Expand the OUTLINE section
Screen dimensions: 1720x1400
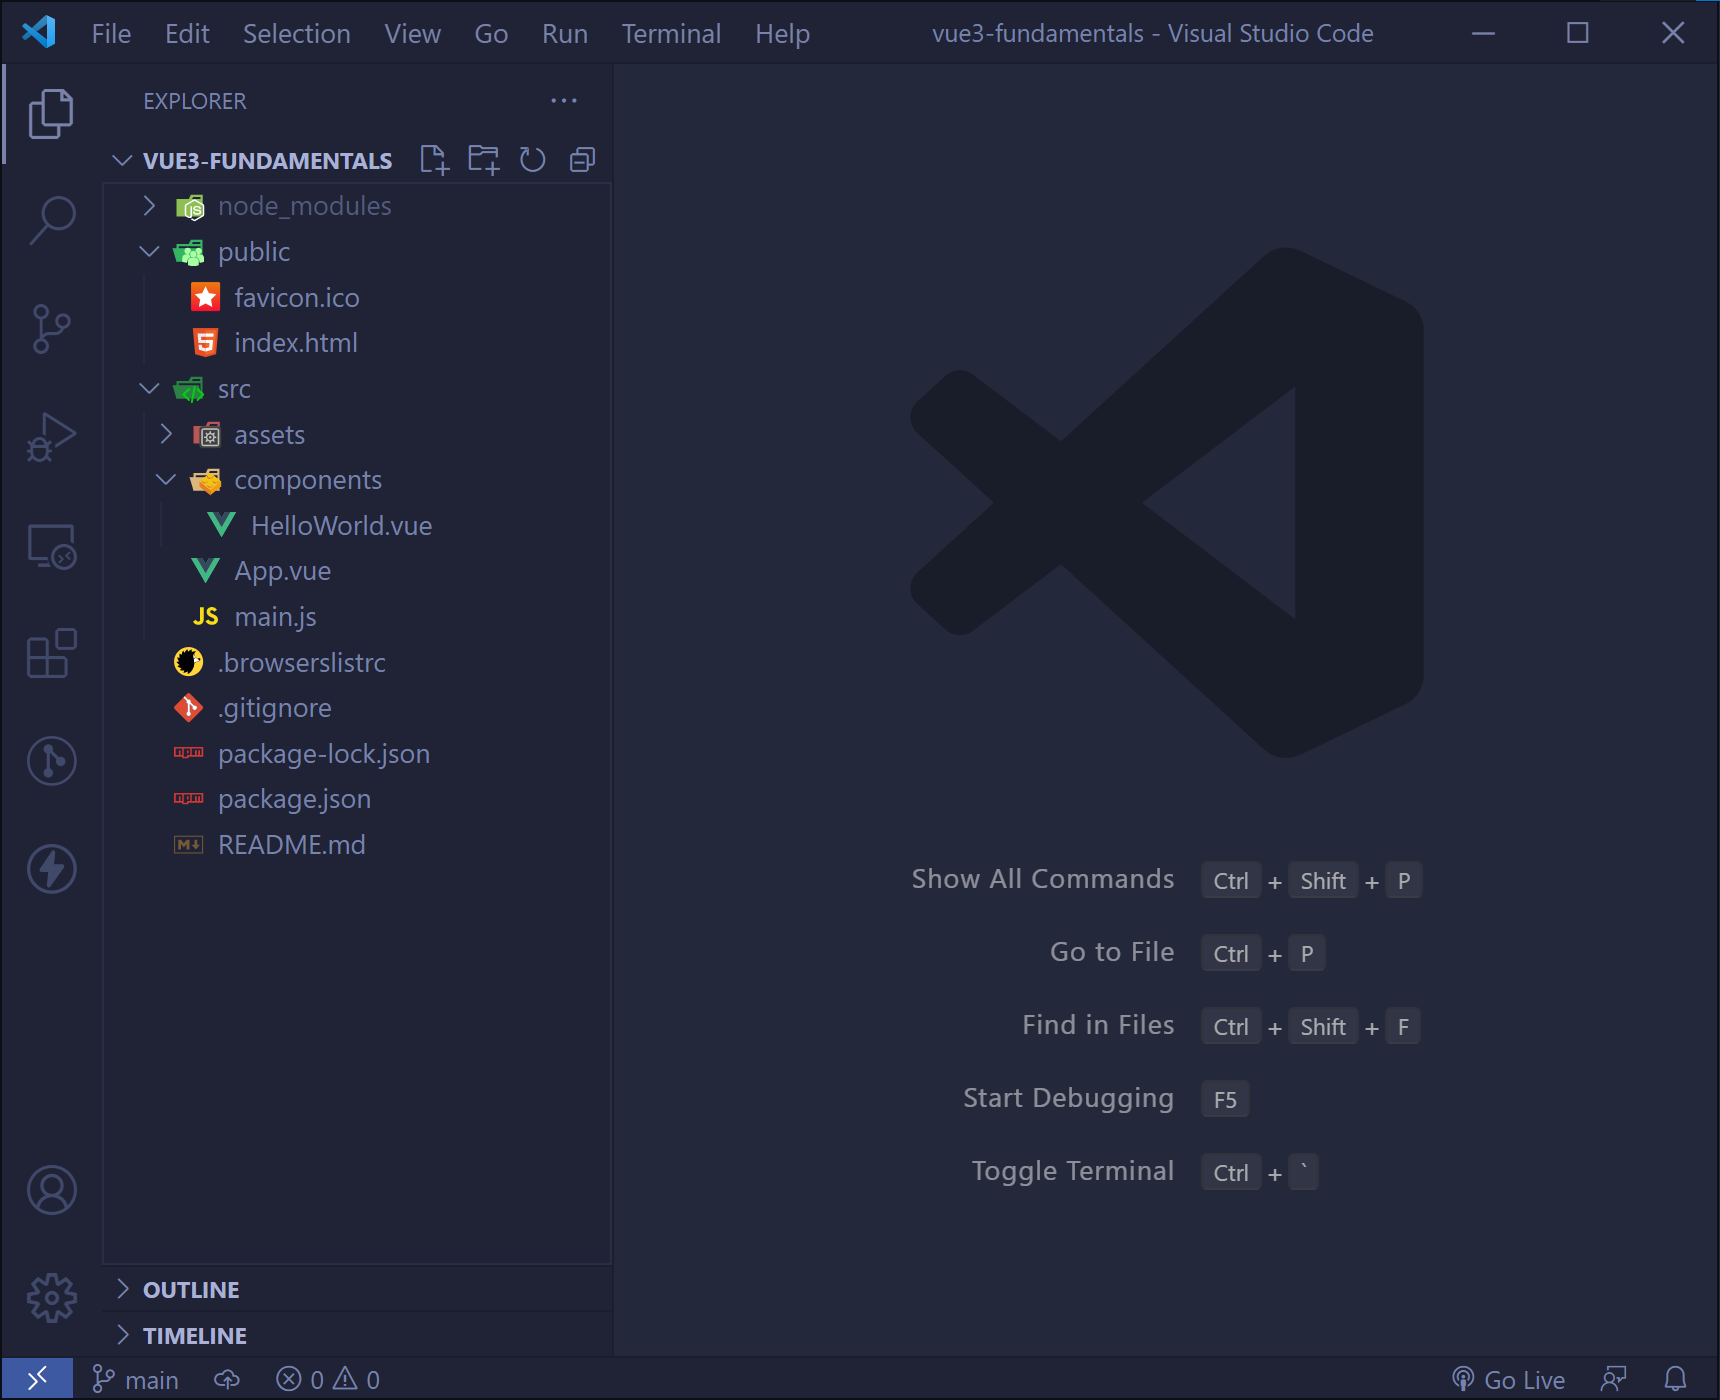pyautogui.click(x=191, y=1290)
